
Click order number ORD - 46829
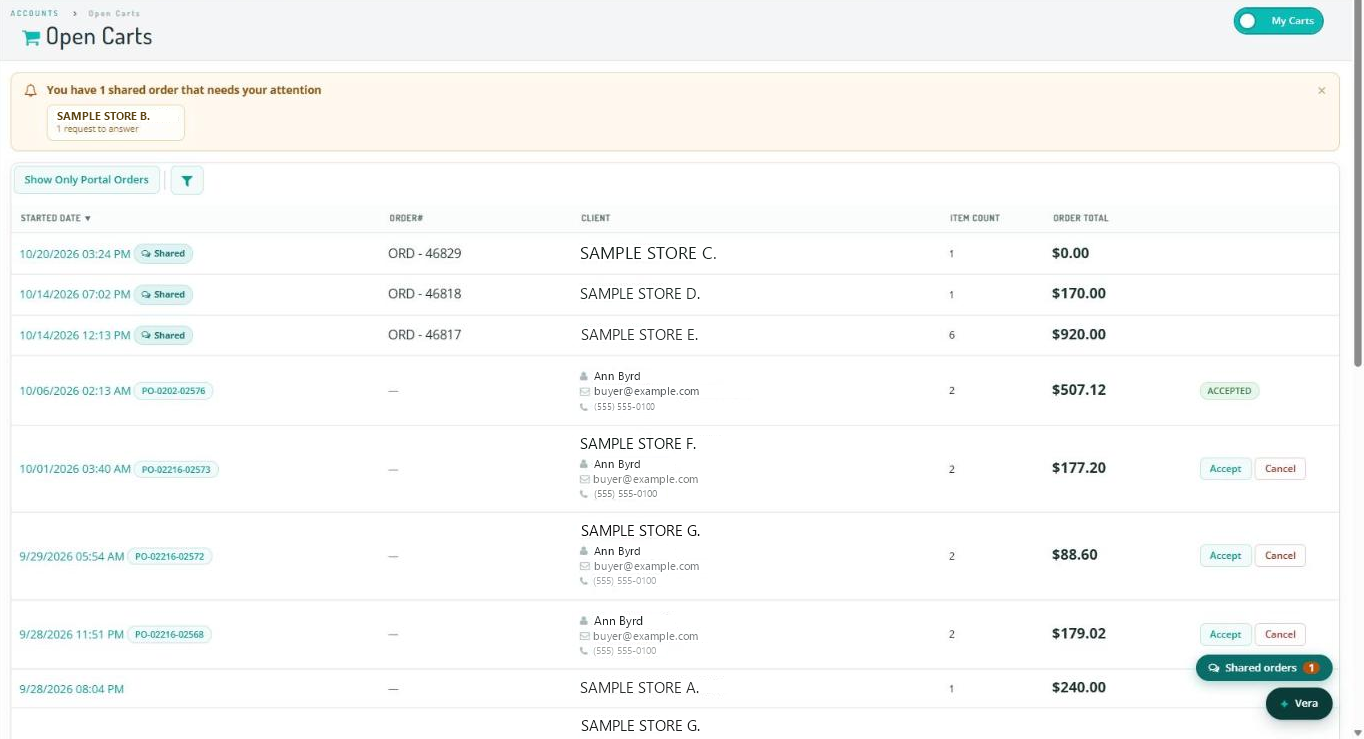pos(425,254)
